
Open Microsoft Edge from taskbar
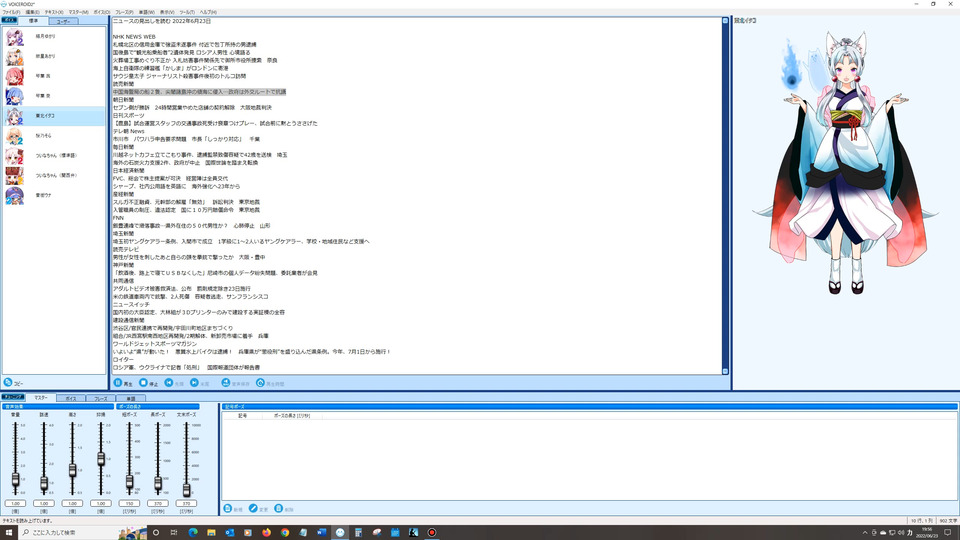click(193, 532)
